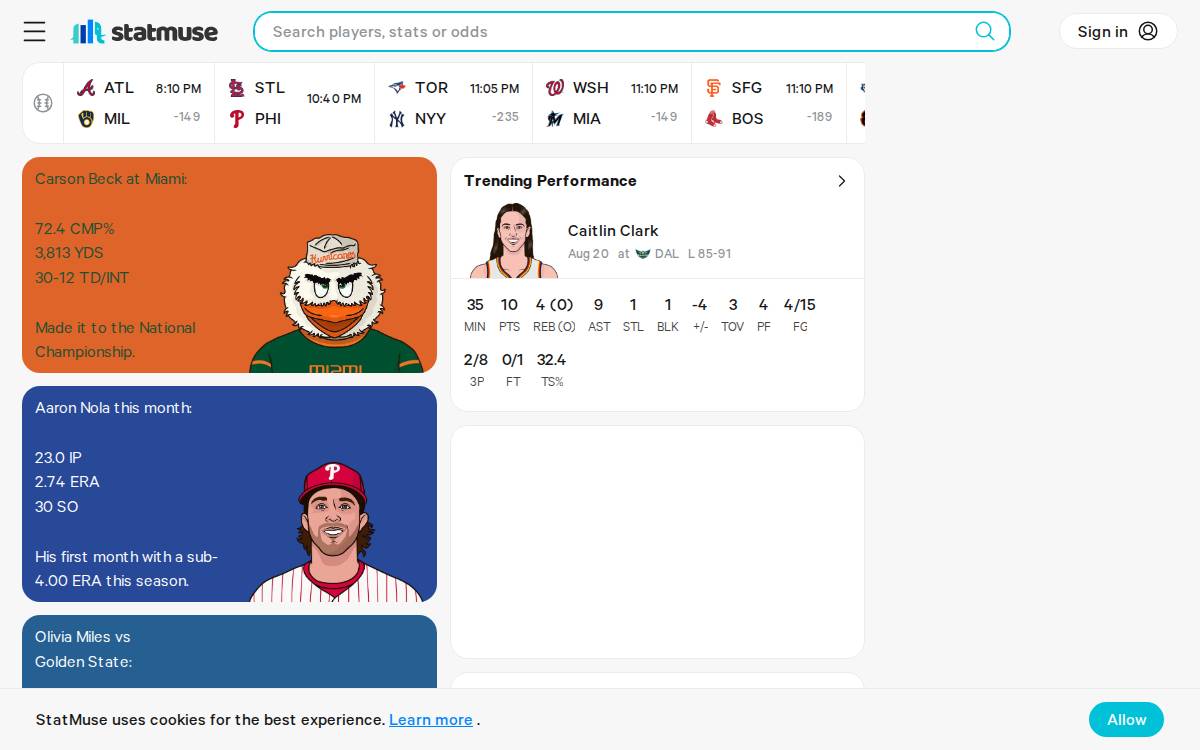
Task: Click the Miami Hurricanes mascot illustration
Action: click(336, 303)
